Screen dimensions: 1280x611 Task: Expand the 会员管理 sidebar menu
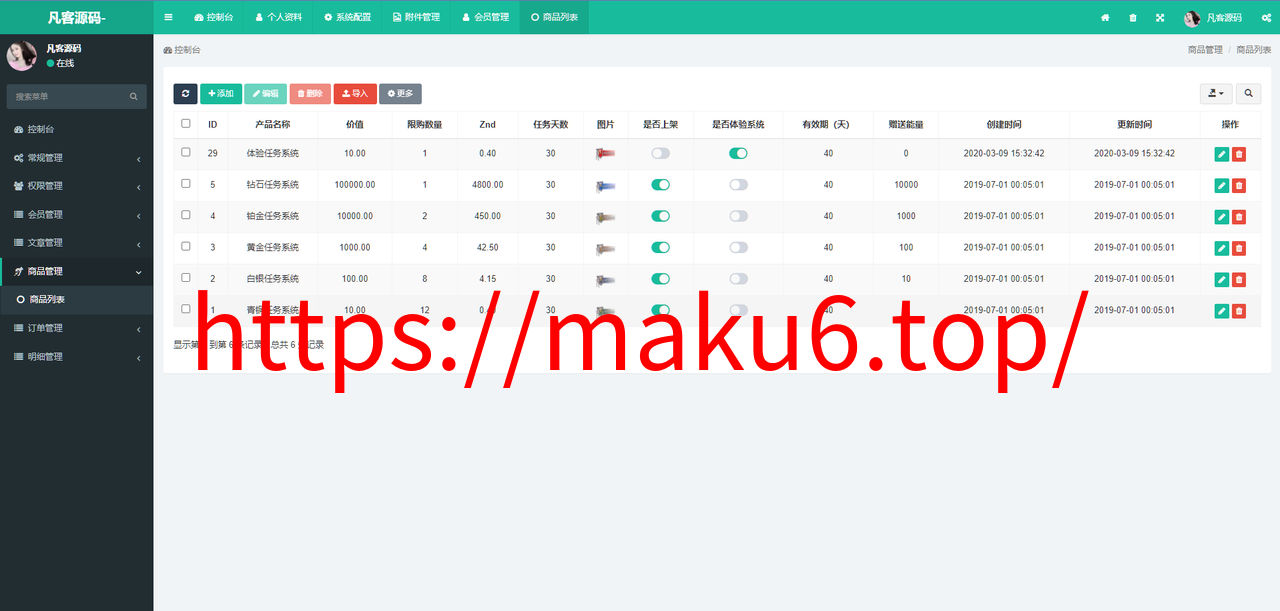(x=76, y=214)
